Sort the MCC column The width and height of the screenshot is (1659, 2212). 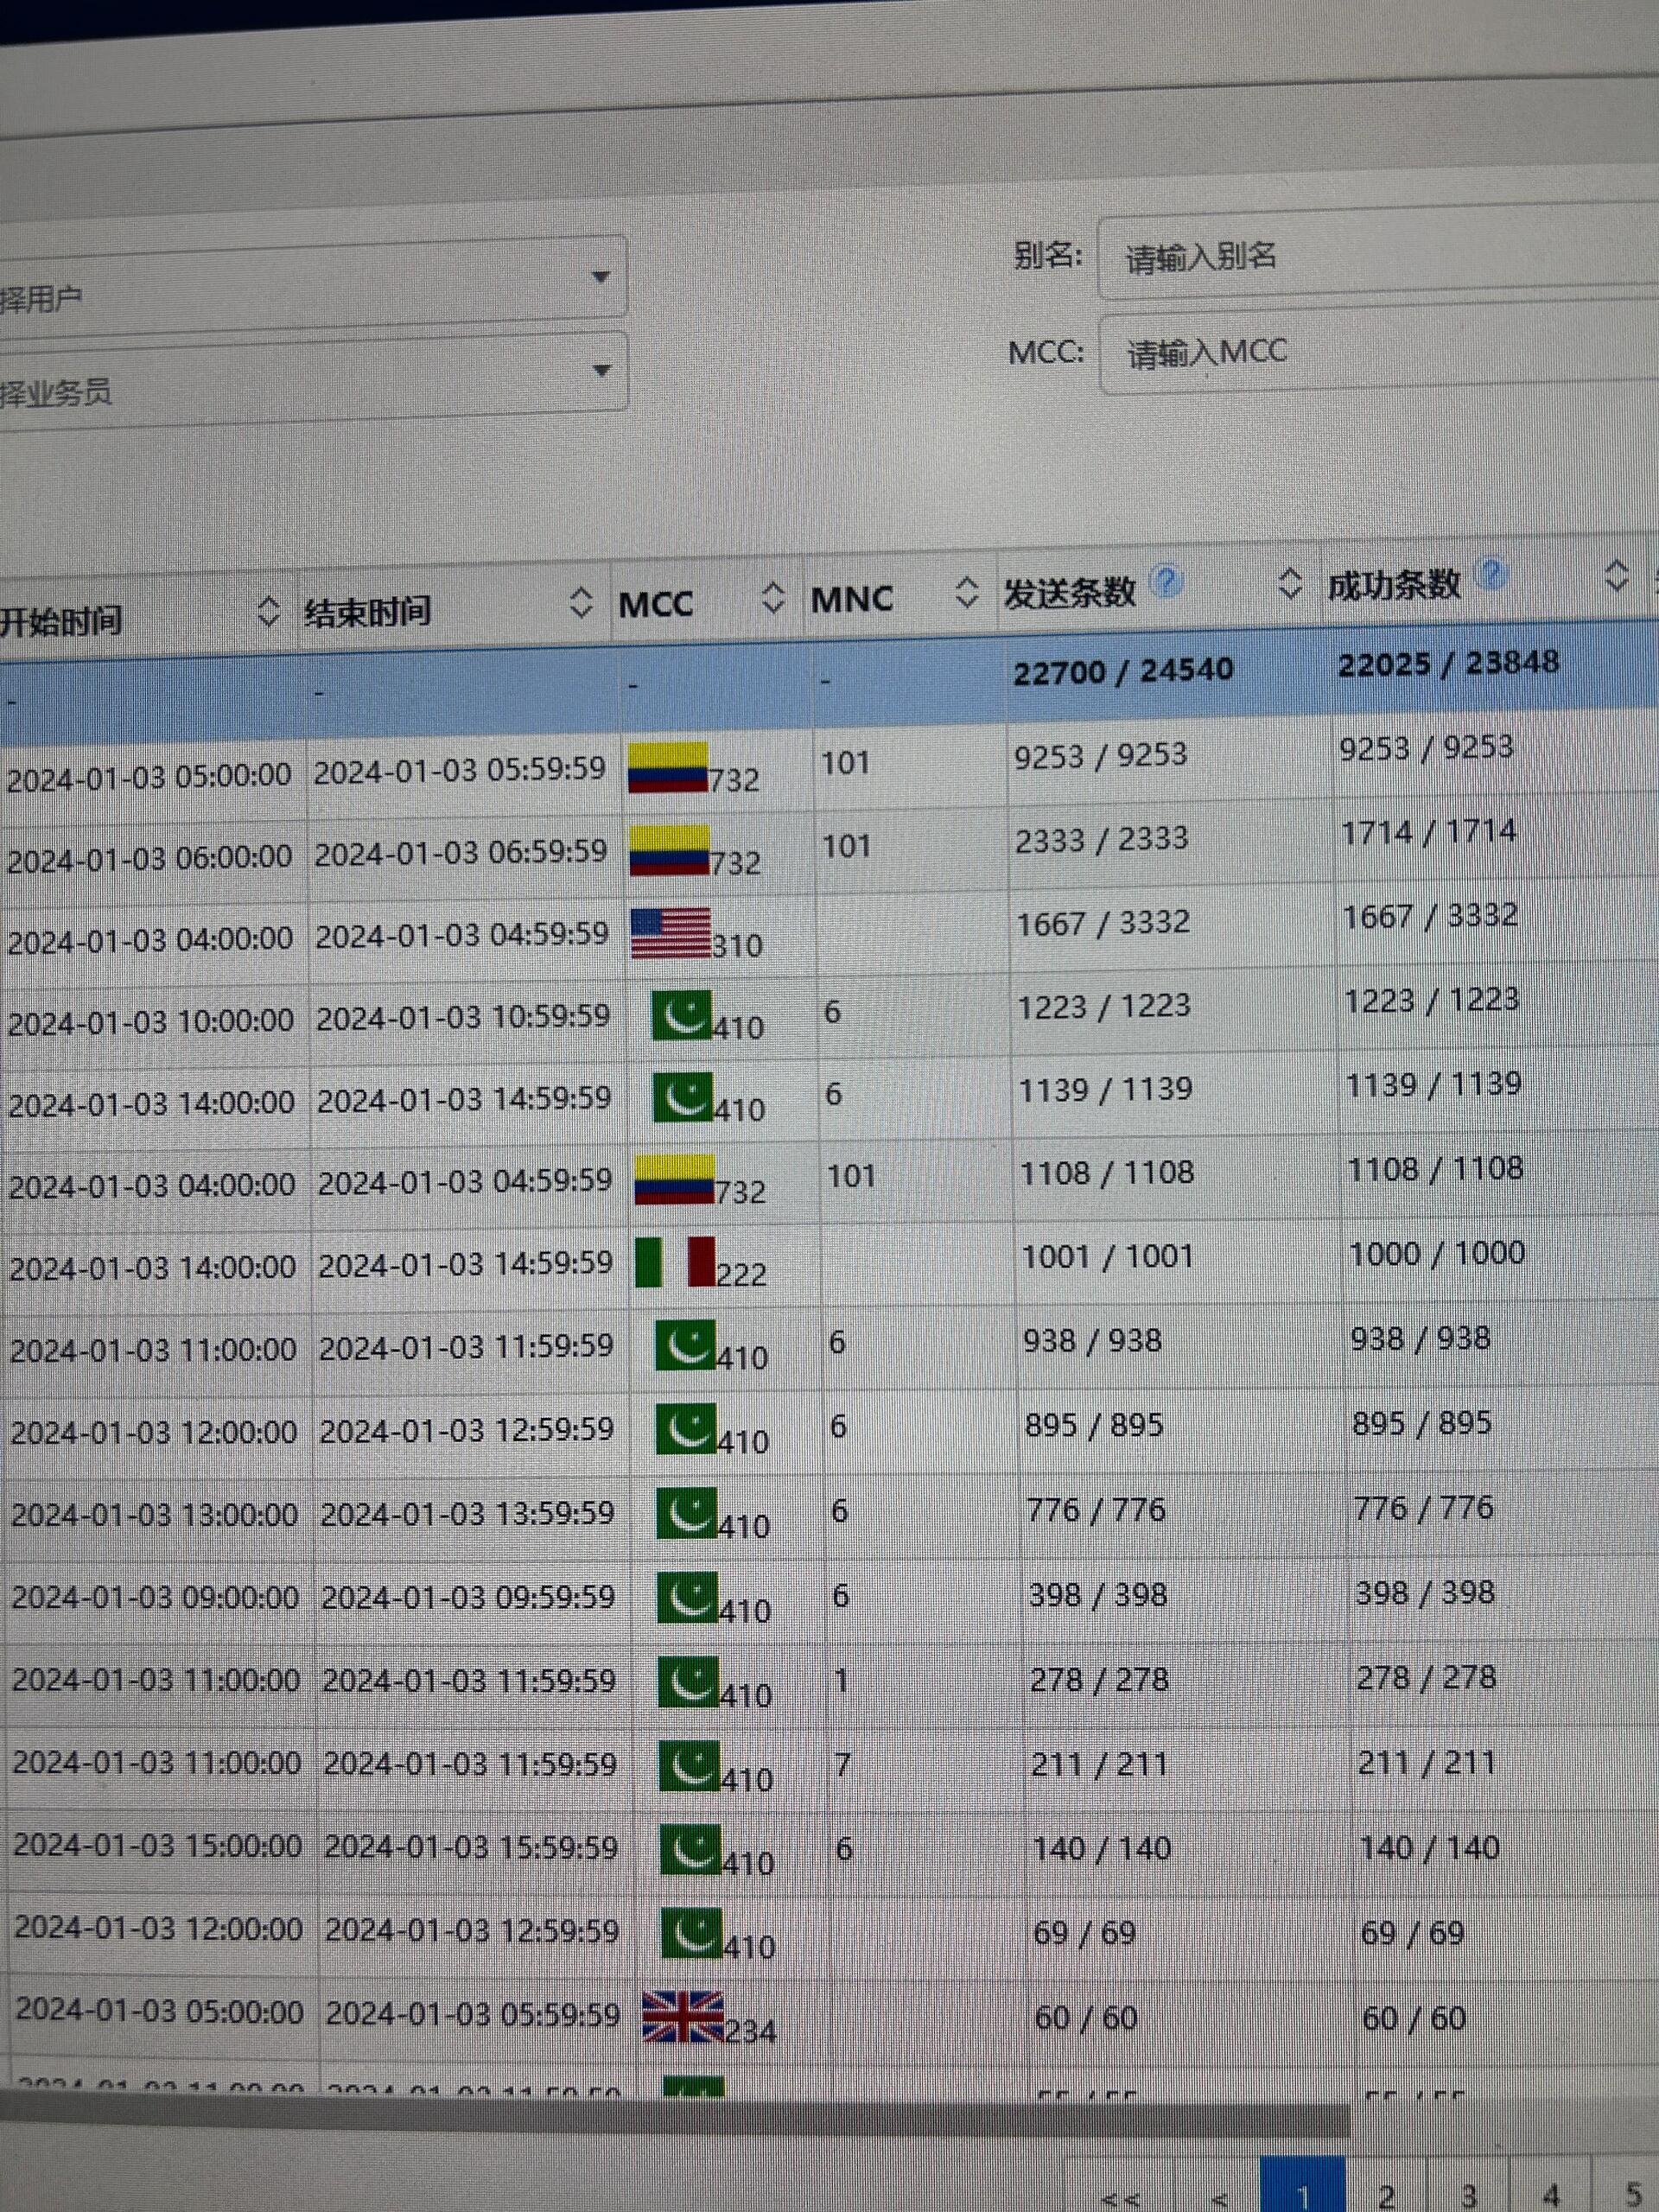[x=773, y=597]
